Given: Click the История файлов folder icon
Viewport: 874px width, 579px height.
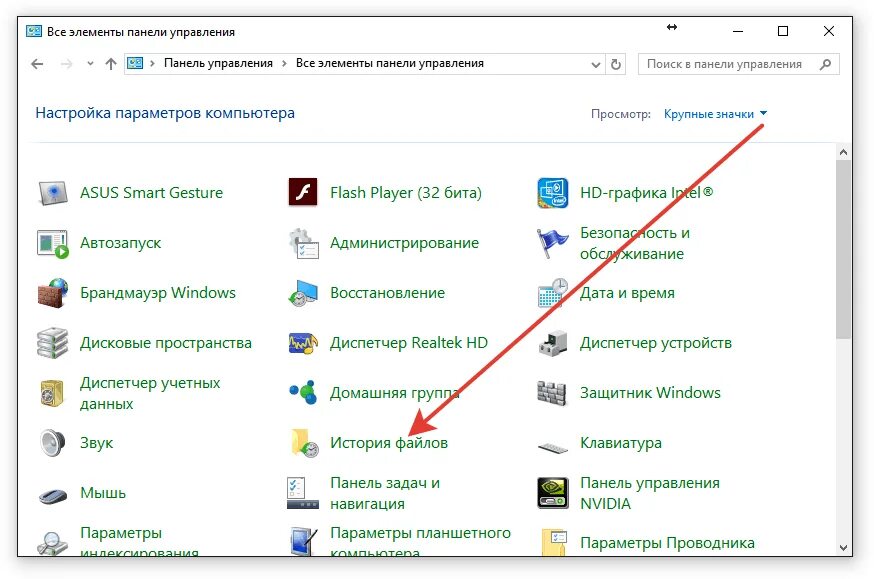Looking at the screenshot, I should (304, 443).
